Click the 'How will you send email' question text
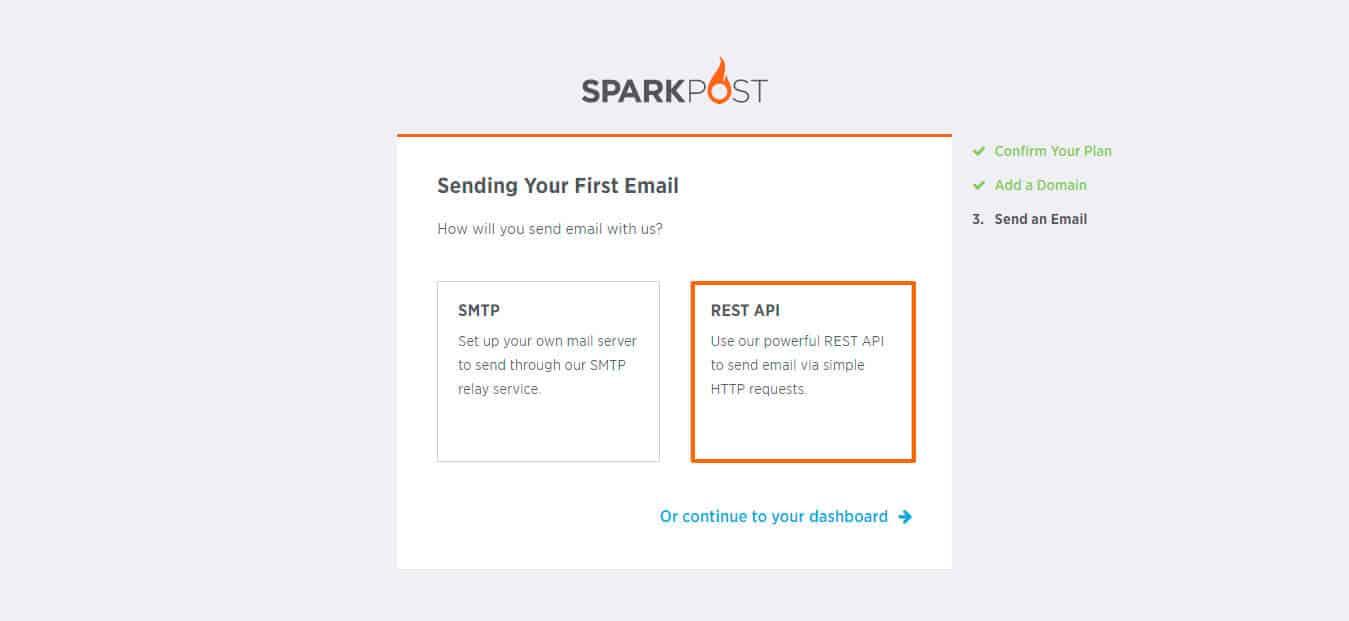Image resolution: width=1349 pixels, height=621 pixels. point(550,229)
